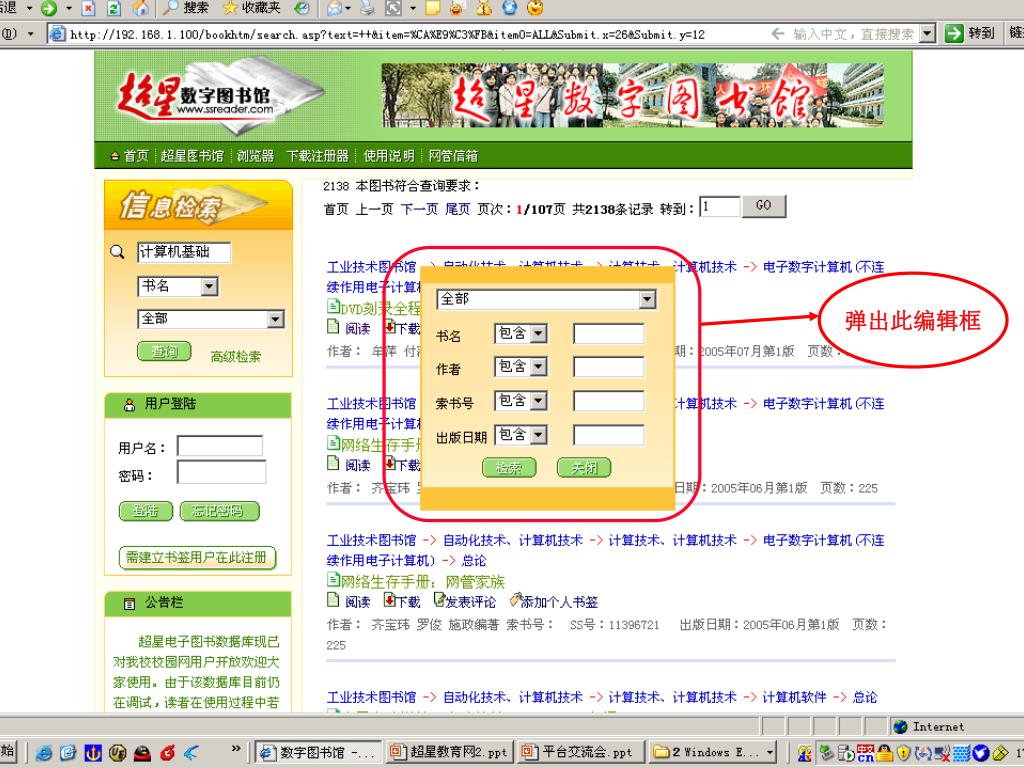Go to 下一页 next page link

tap(419, 209)
